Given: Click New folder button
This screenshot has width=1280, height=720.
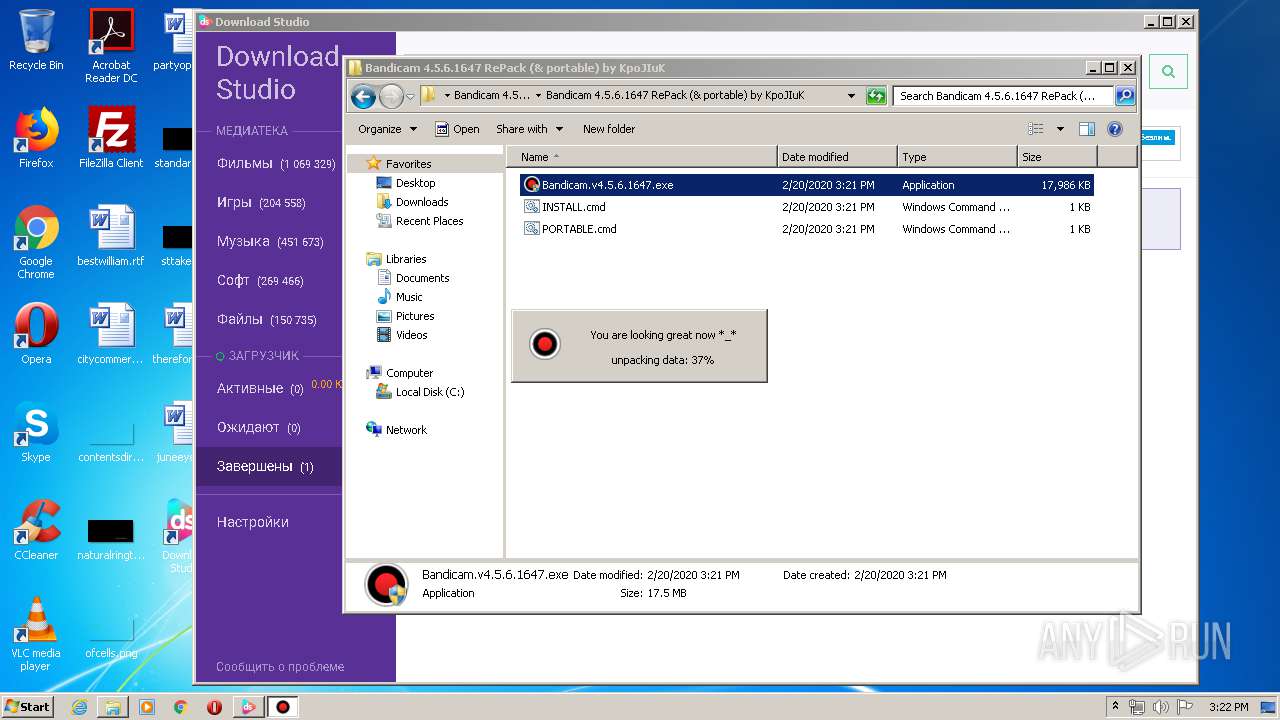Looking at the screenshot, I should point(609,129).
